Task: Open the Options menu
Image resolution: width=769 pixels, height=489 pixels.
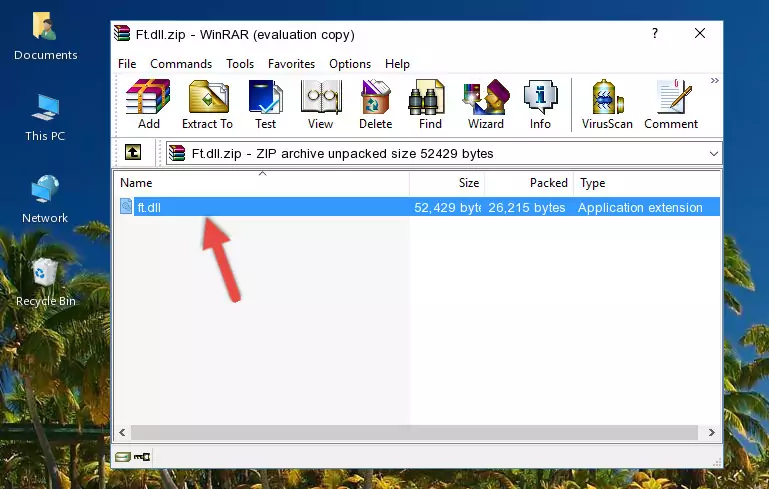Action: [x=350, y=64]
